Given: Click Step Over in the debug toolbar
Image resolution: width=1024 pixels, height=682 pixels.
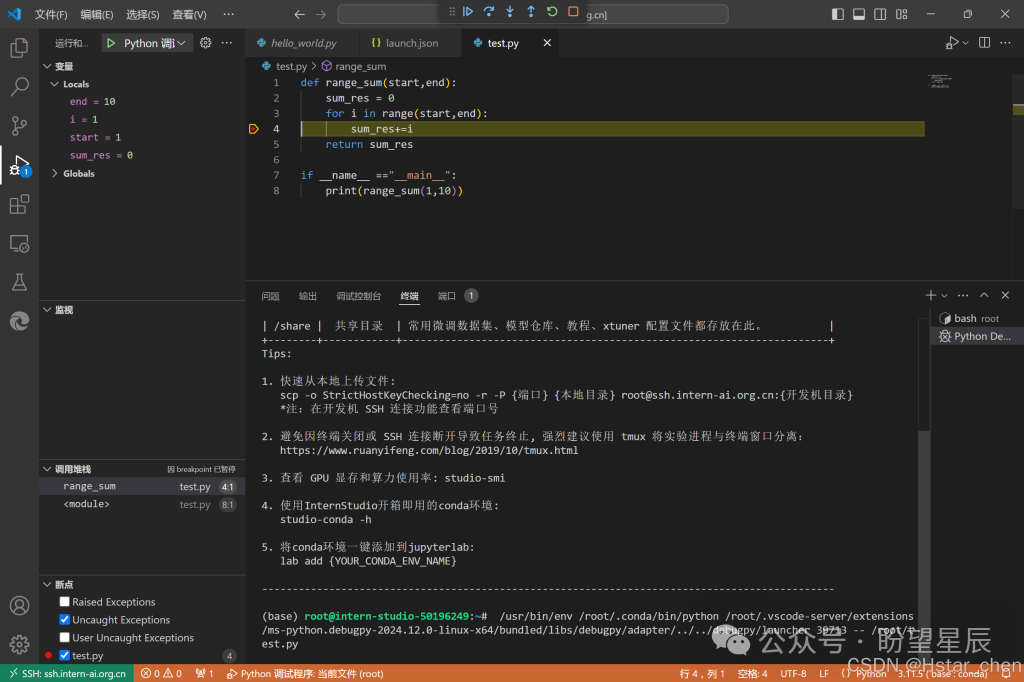Looking at the screenshot, I should click(x=488, y=12).
